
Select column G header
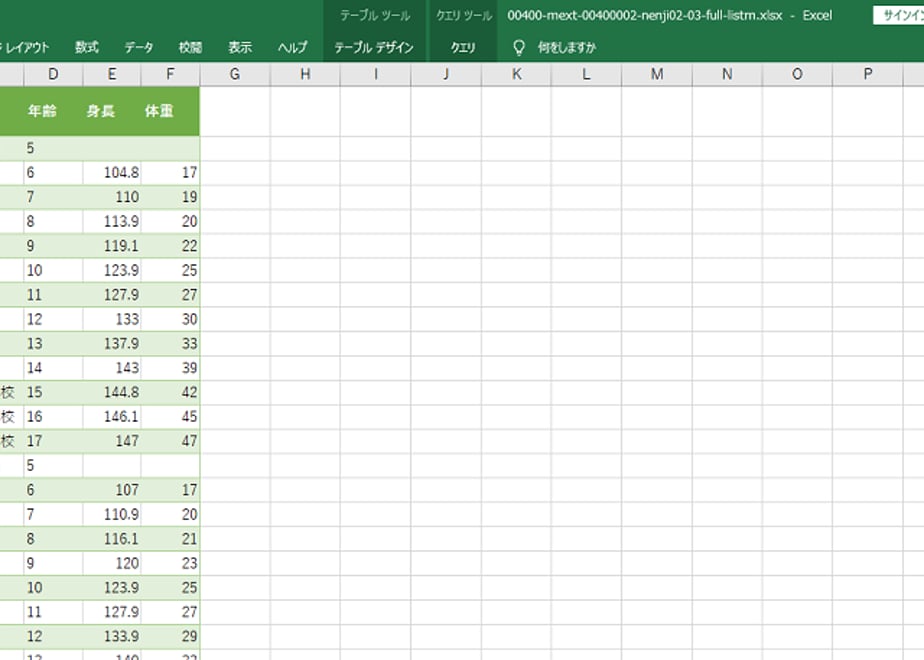235,74
